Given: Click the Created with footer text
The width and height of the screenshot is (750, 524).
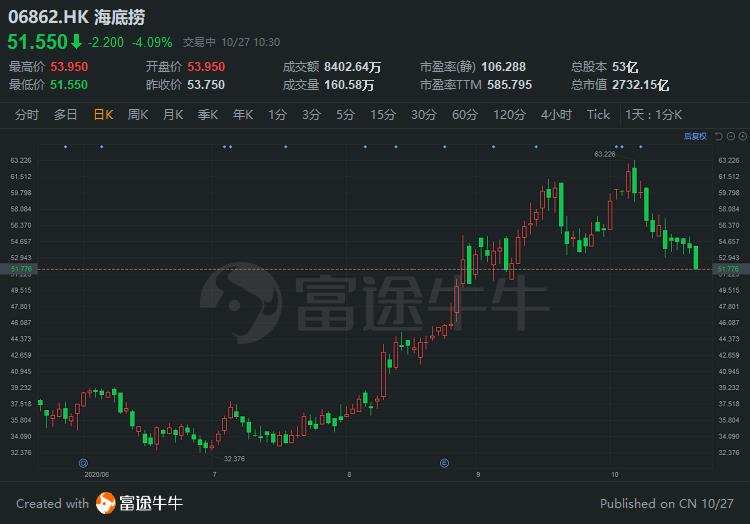Looking at the screenshot, I should point(53,503).
